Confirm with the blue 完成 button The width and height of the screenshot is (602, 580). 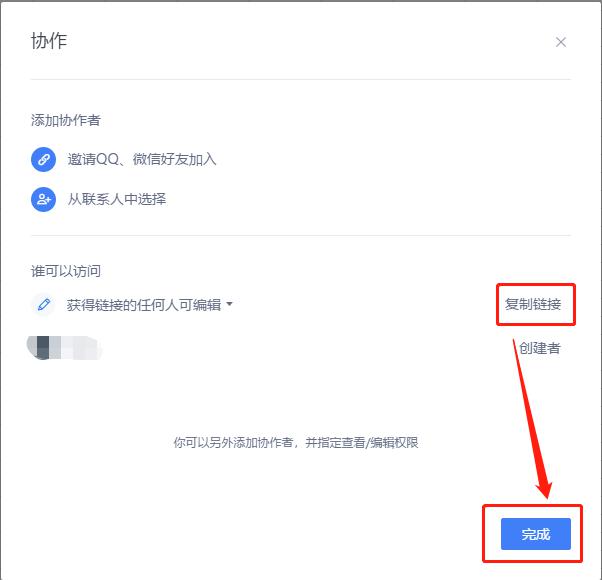(x=536, y=534)
